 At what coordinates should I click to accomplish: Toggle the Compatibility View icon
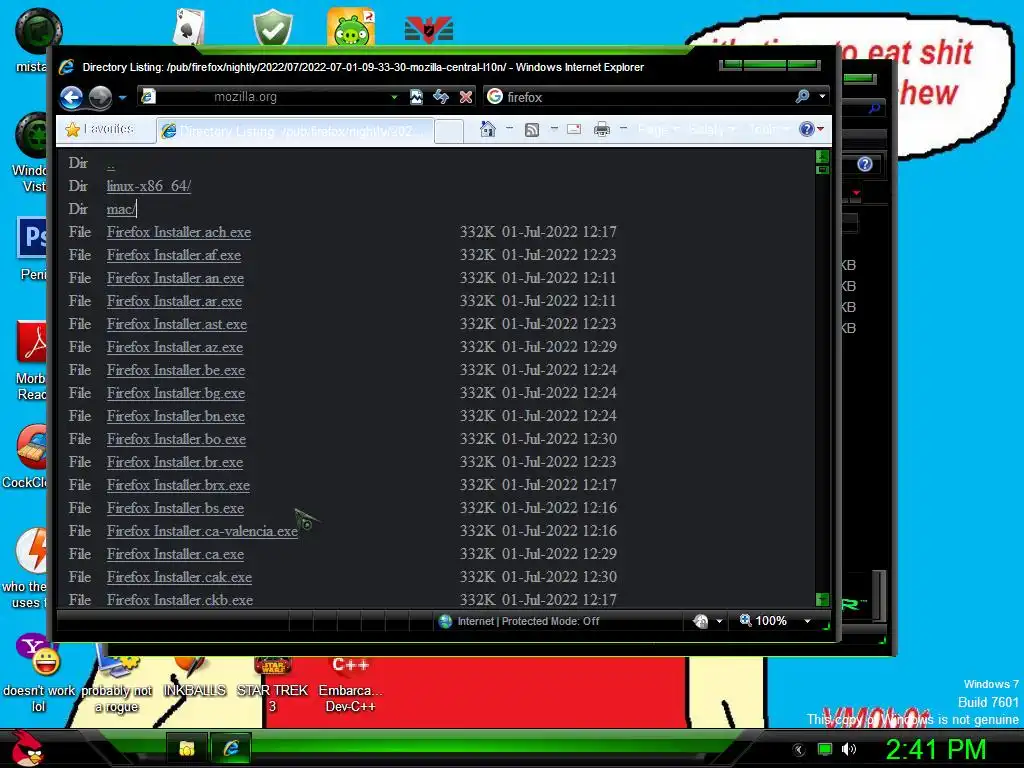point(416,97)
